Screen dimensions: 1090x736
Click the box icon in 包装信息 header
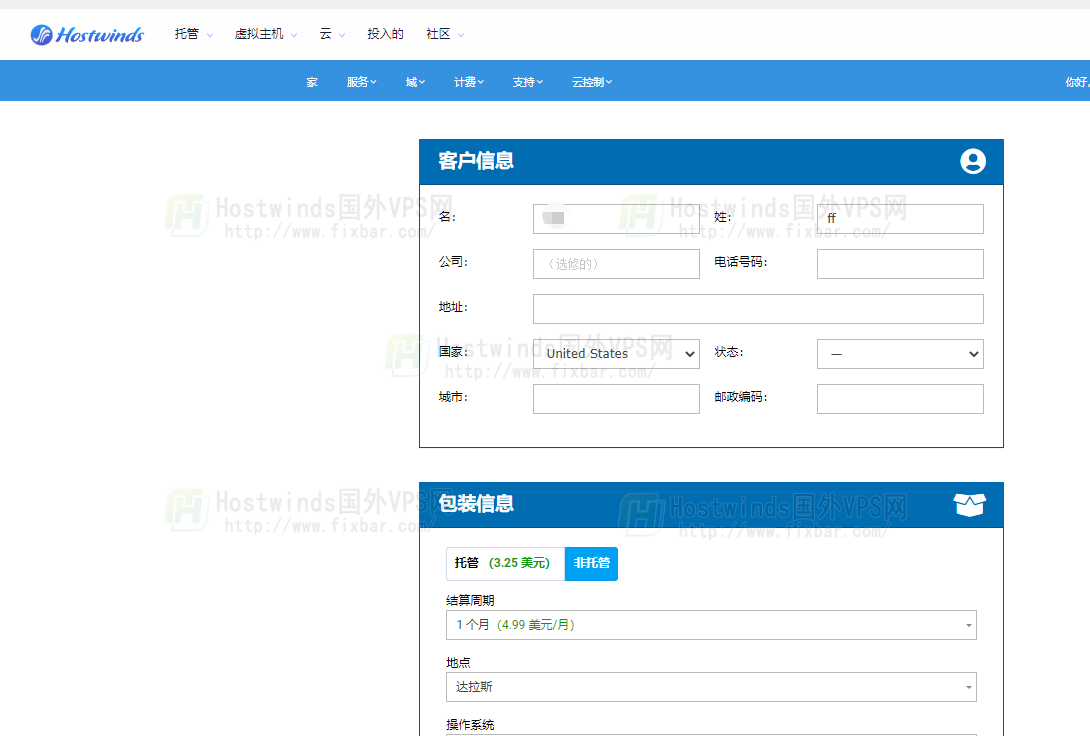tap(969, 505)
